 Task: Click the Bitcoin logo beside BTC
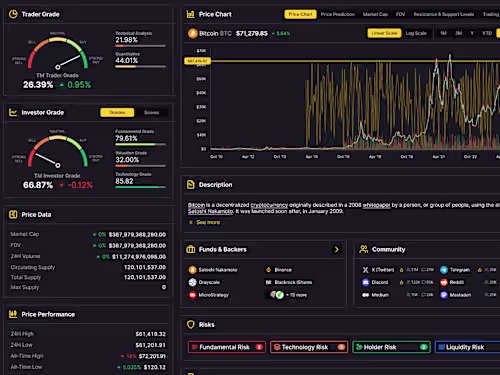[x=192, y=33]
